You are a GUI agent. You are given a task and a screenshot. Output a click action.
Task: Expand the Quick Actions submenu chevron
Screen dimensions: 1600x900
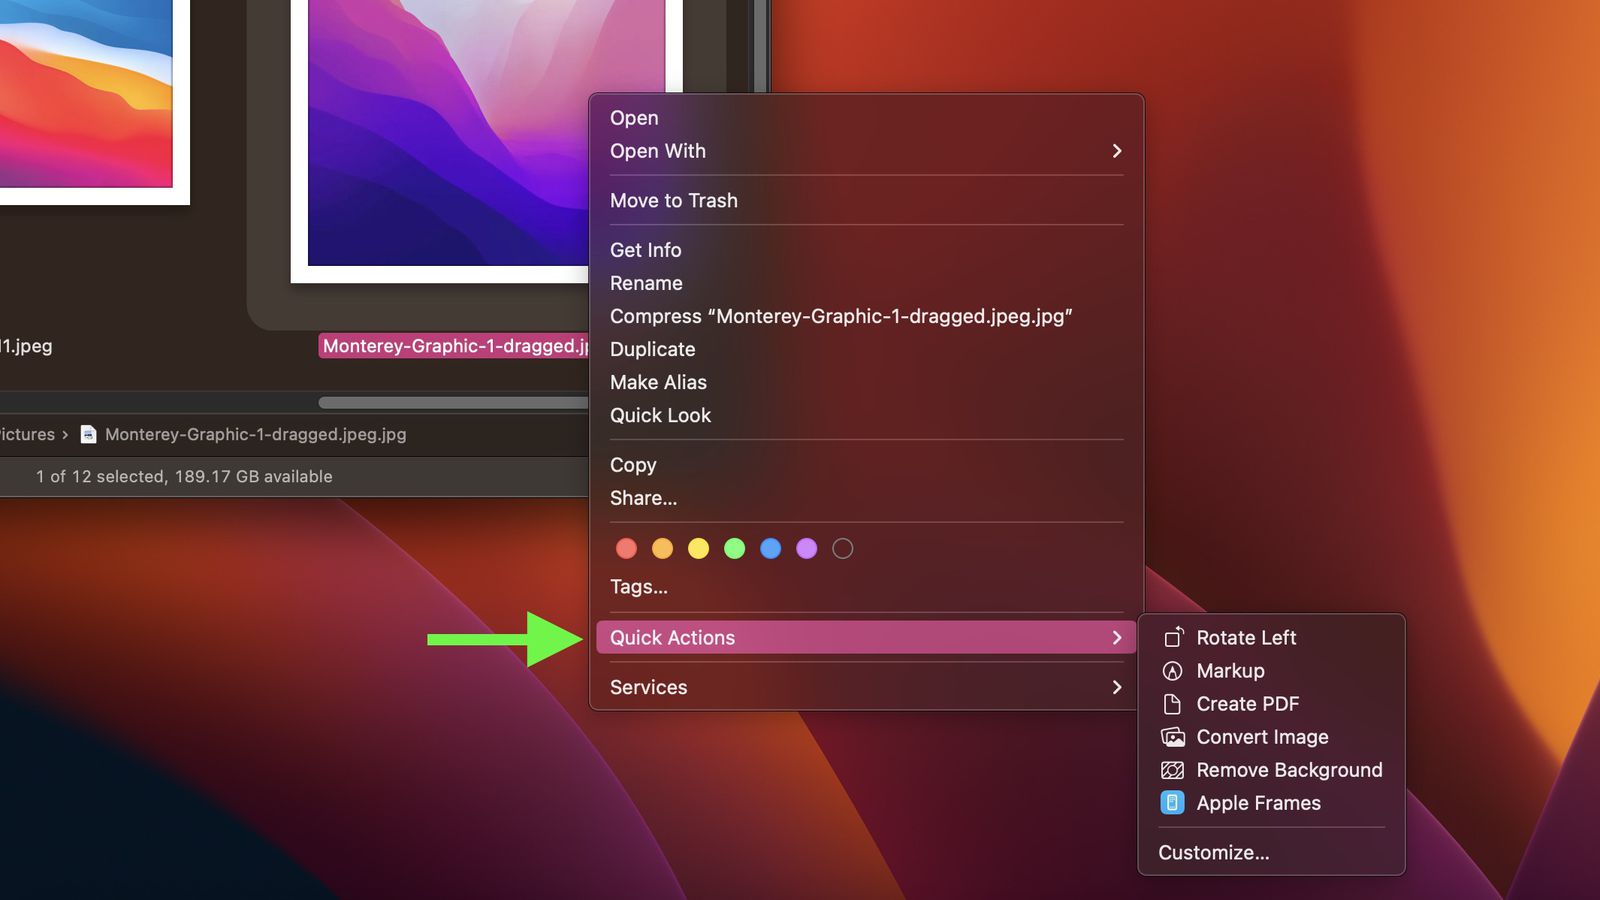point(1116,638)
